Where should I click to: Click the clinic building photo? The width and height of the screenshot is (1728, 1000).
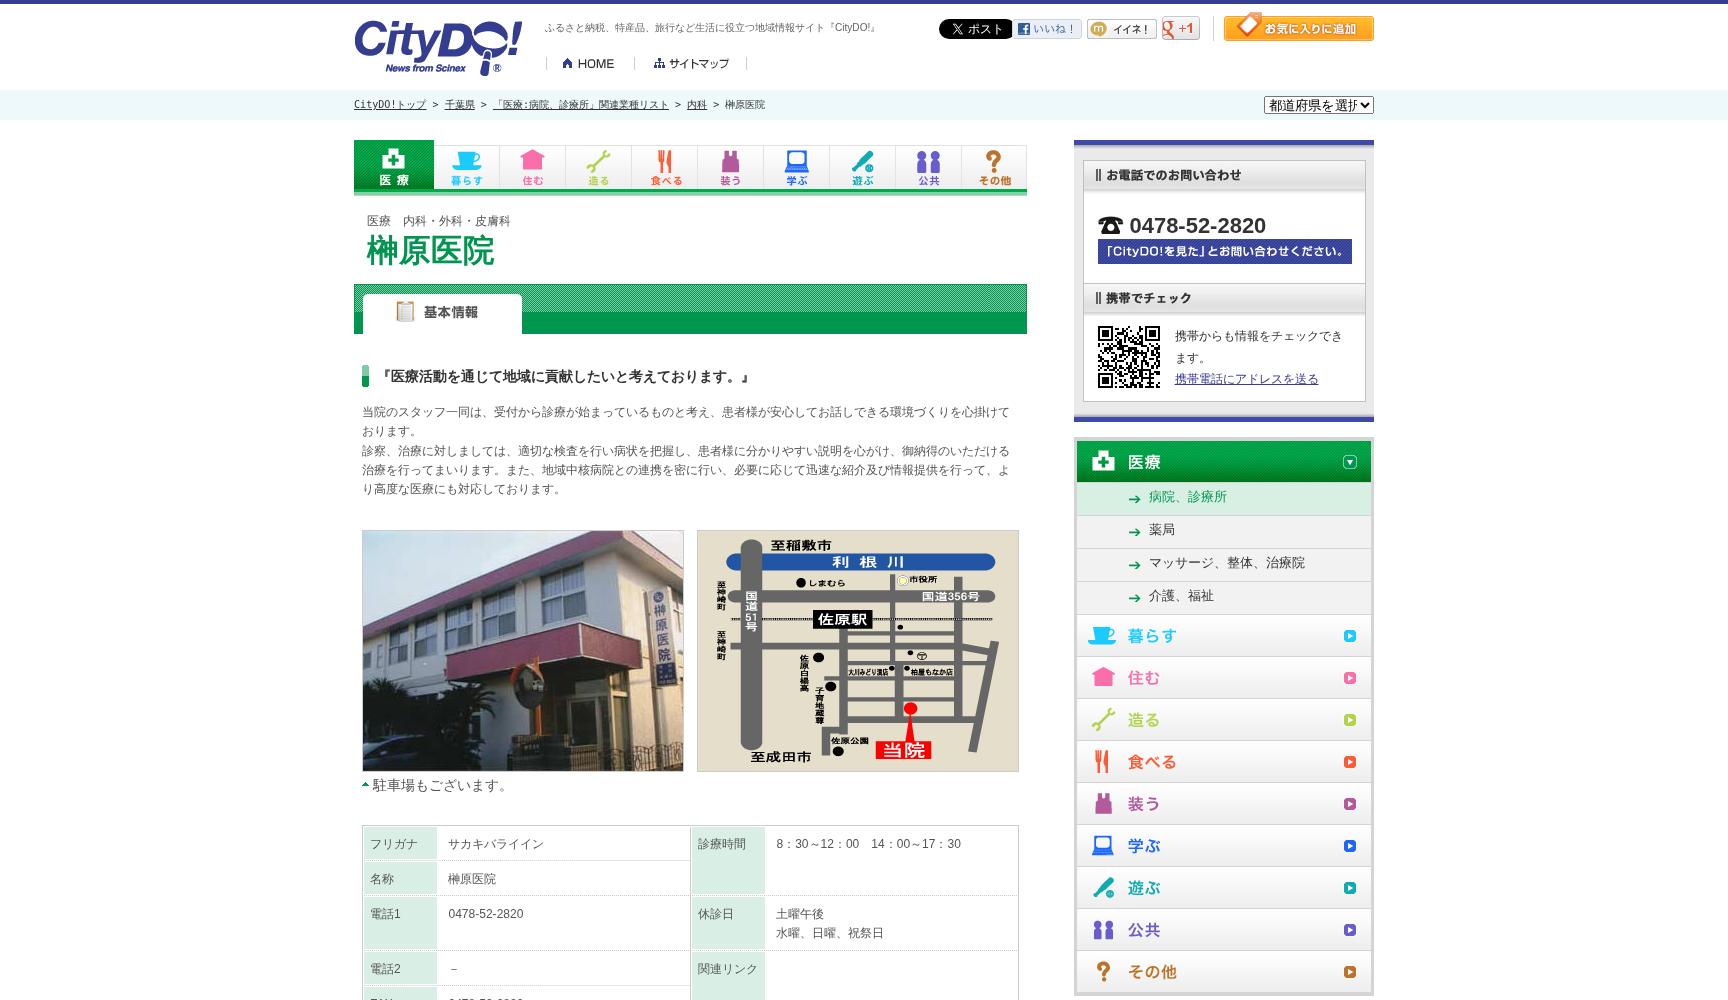click(x=523, y=651)
